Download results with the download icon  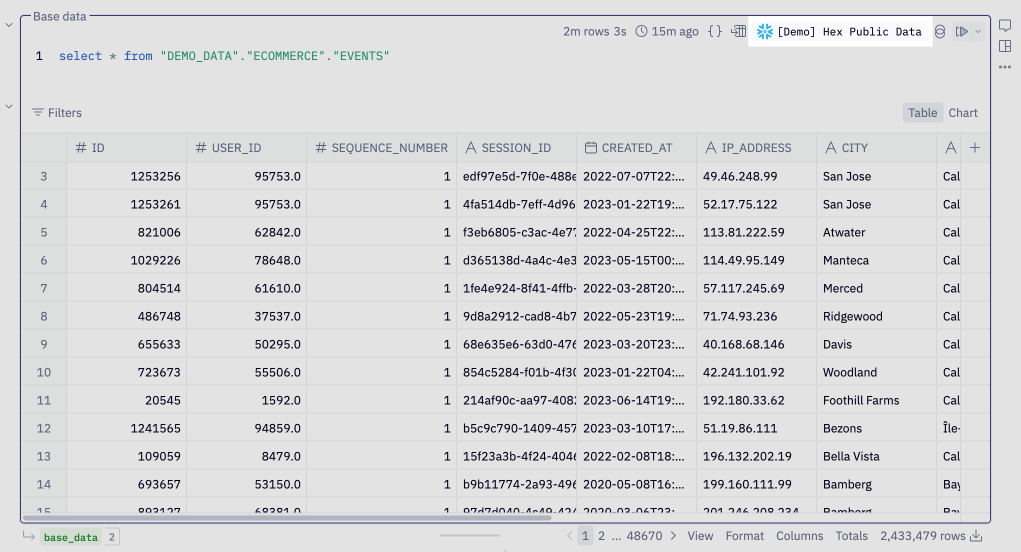tap(976, 536)
